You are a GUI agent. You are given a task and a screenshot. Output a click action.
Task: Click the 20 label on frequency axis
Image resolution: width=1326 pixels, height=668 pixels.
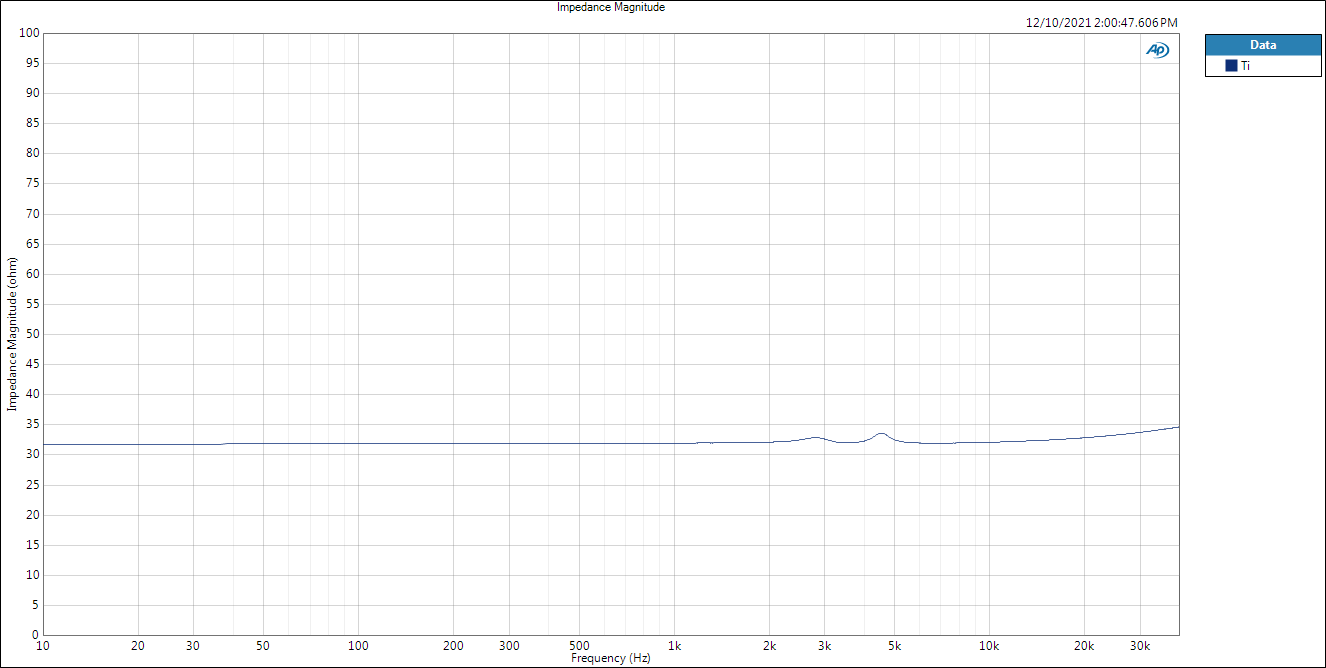(x=138, y=646)
